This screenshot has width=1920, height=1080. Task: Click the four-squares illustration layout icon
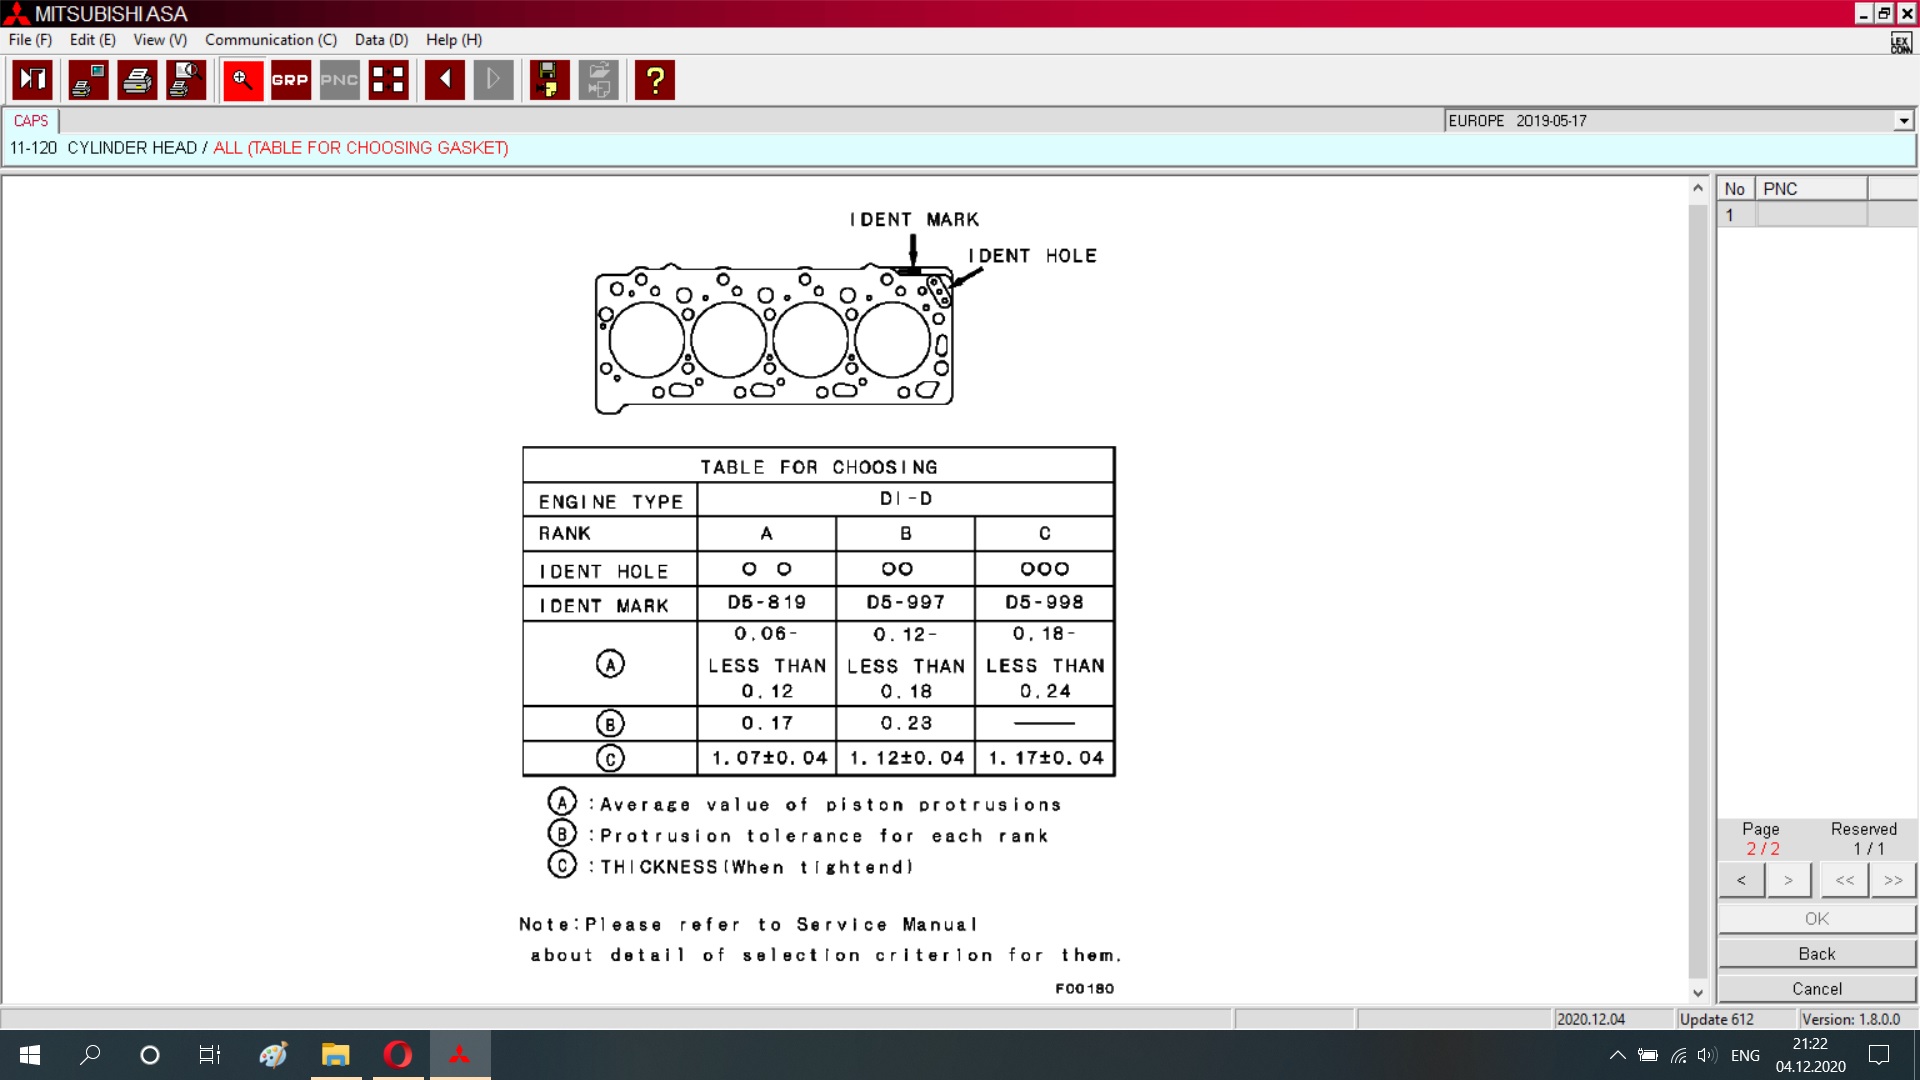pyautogui.click(x=388, y=80)
